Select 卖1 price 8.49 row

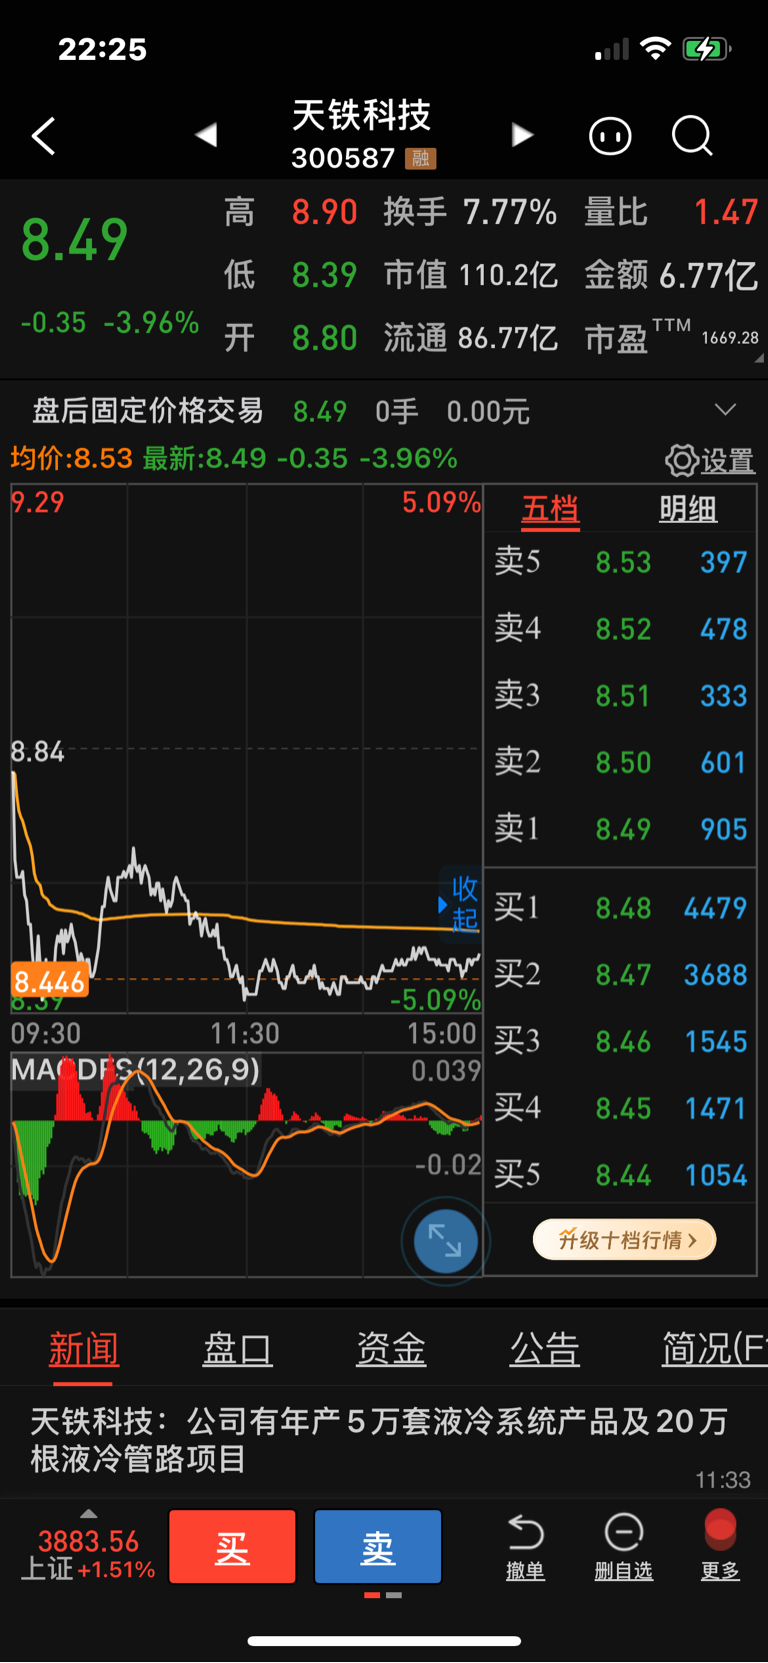621,830
